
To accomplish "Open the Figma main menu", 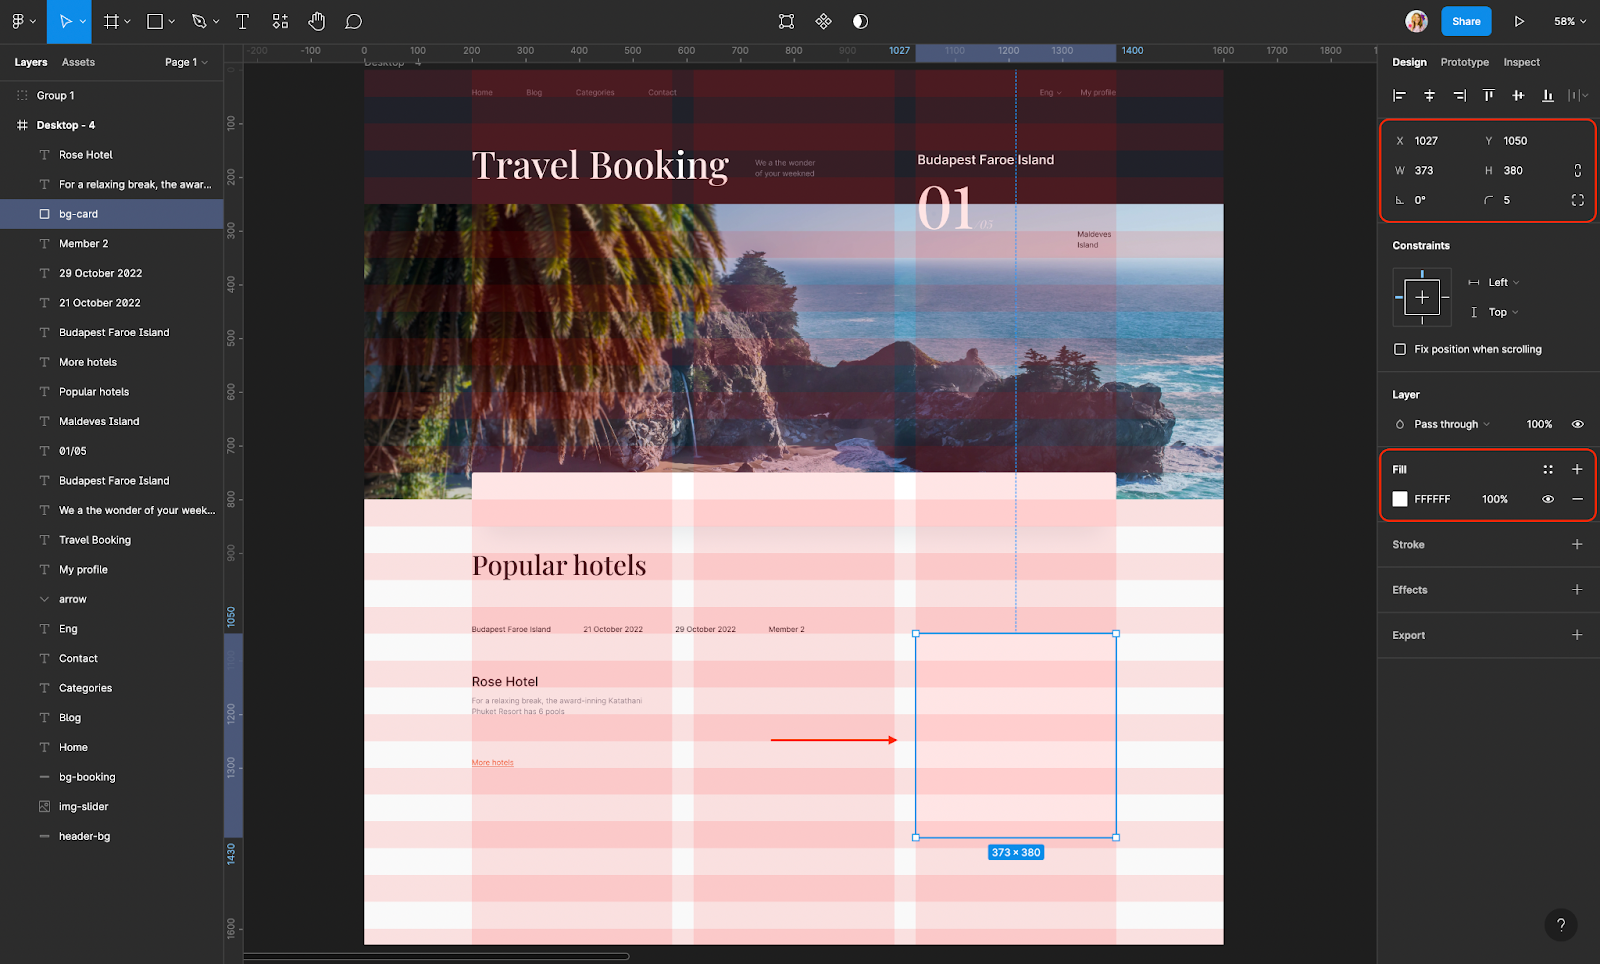I will tap(18, 21).
